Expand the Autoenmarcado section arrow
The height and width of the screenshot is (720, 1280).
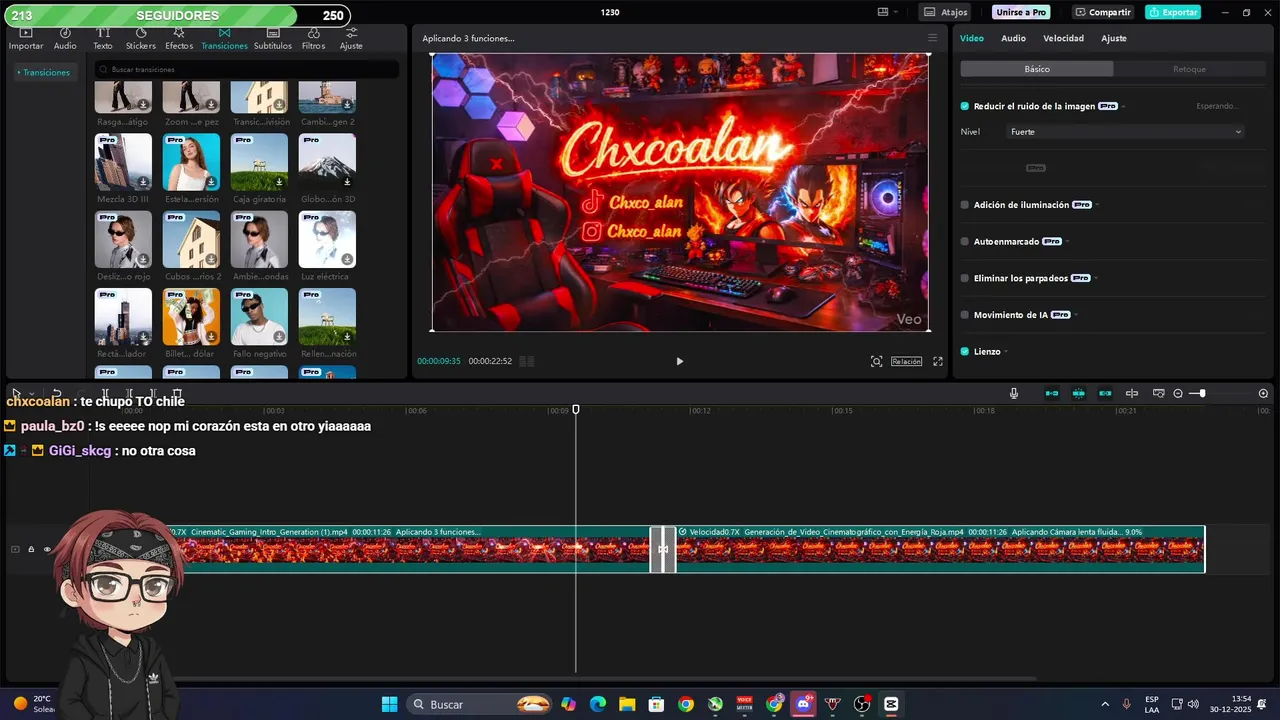click(x=1067, y=241)
